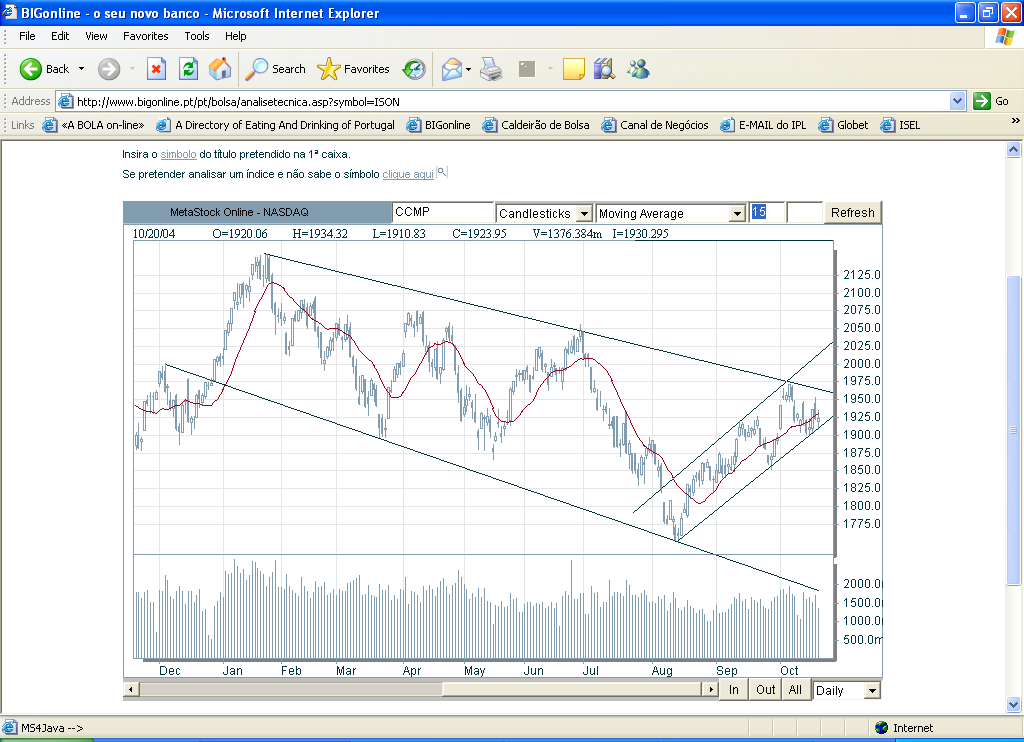Open the BIGonline links bar shortcut

click(438, 125)
